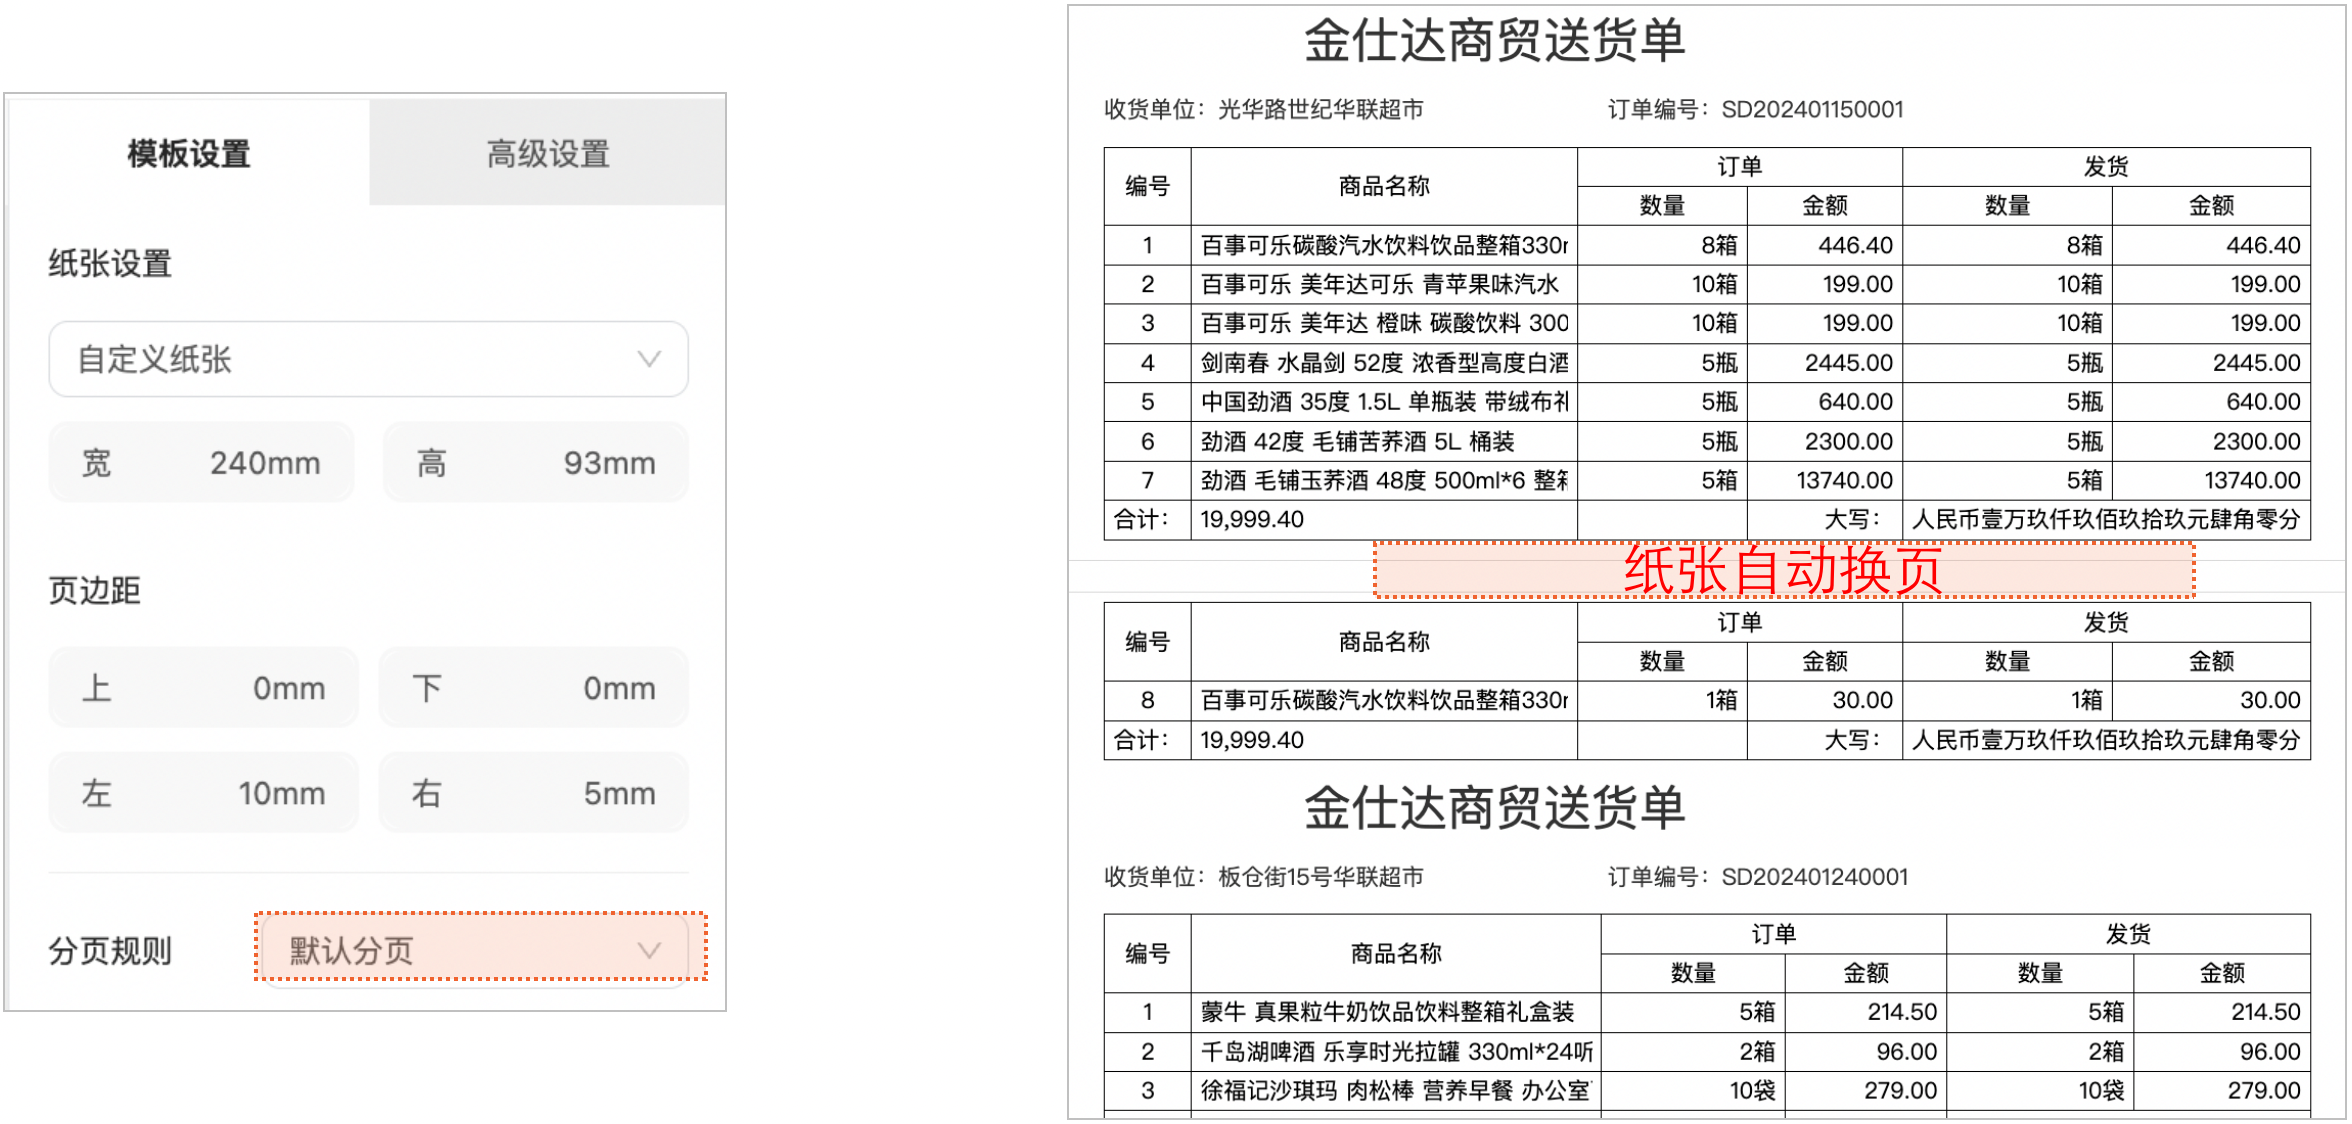Click the first table's 订单 header
Image resolution: width=2352 pixels, height=1124 pixels.
(1739, 166)
